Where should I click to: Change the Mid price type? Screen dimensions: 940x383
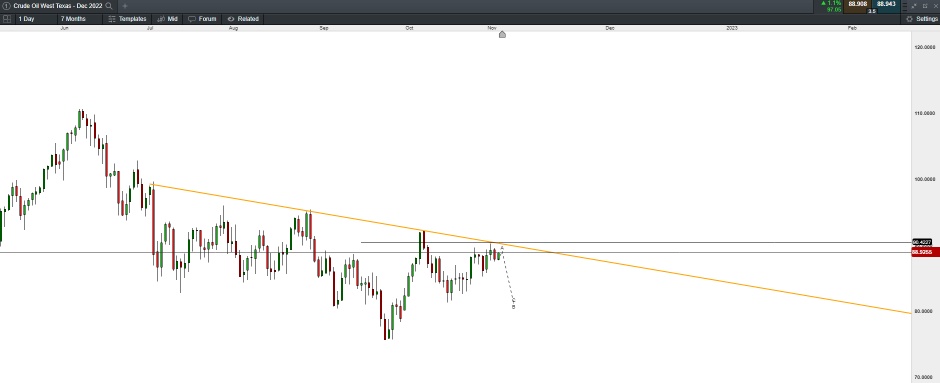(167, 19)
